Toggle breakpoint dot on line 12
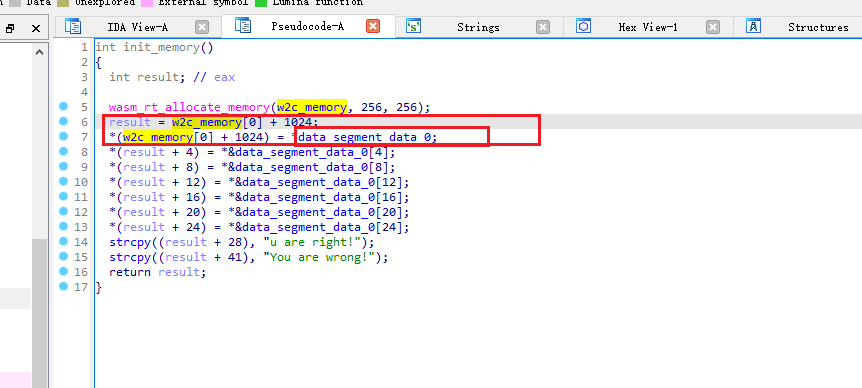 point(64,211)
